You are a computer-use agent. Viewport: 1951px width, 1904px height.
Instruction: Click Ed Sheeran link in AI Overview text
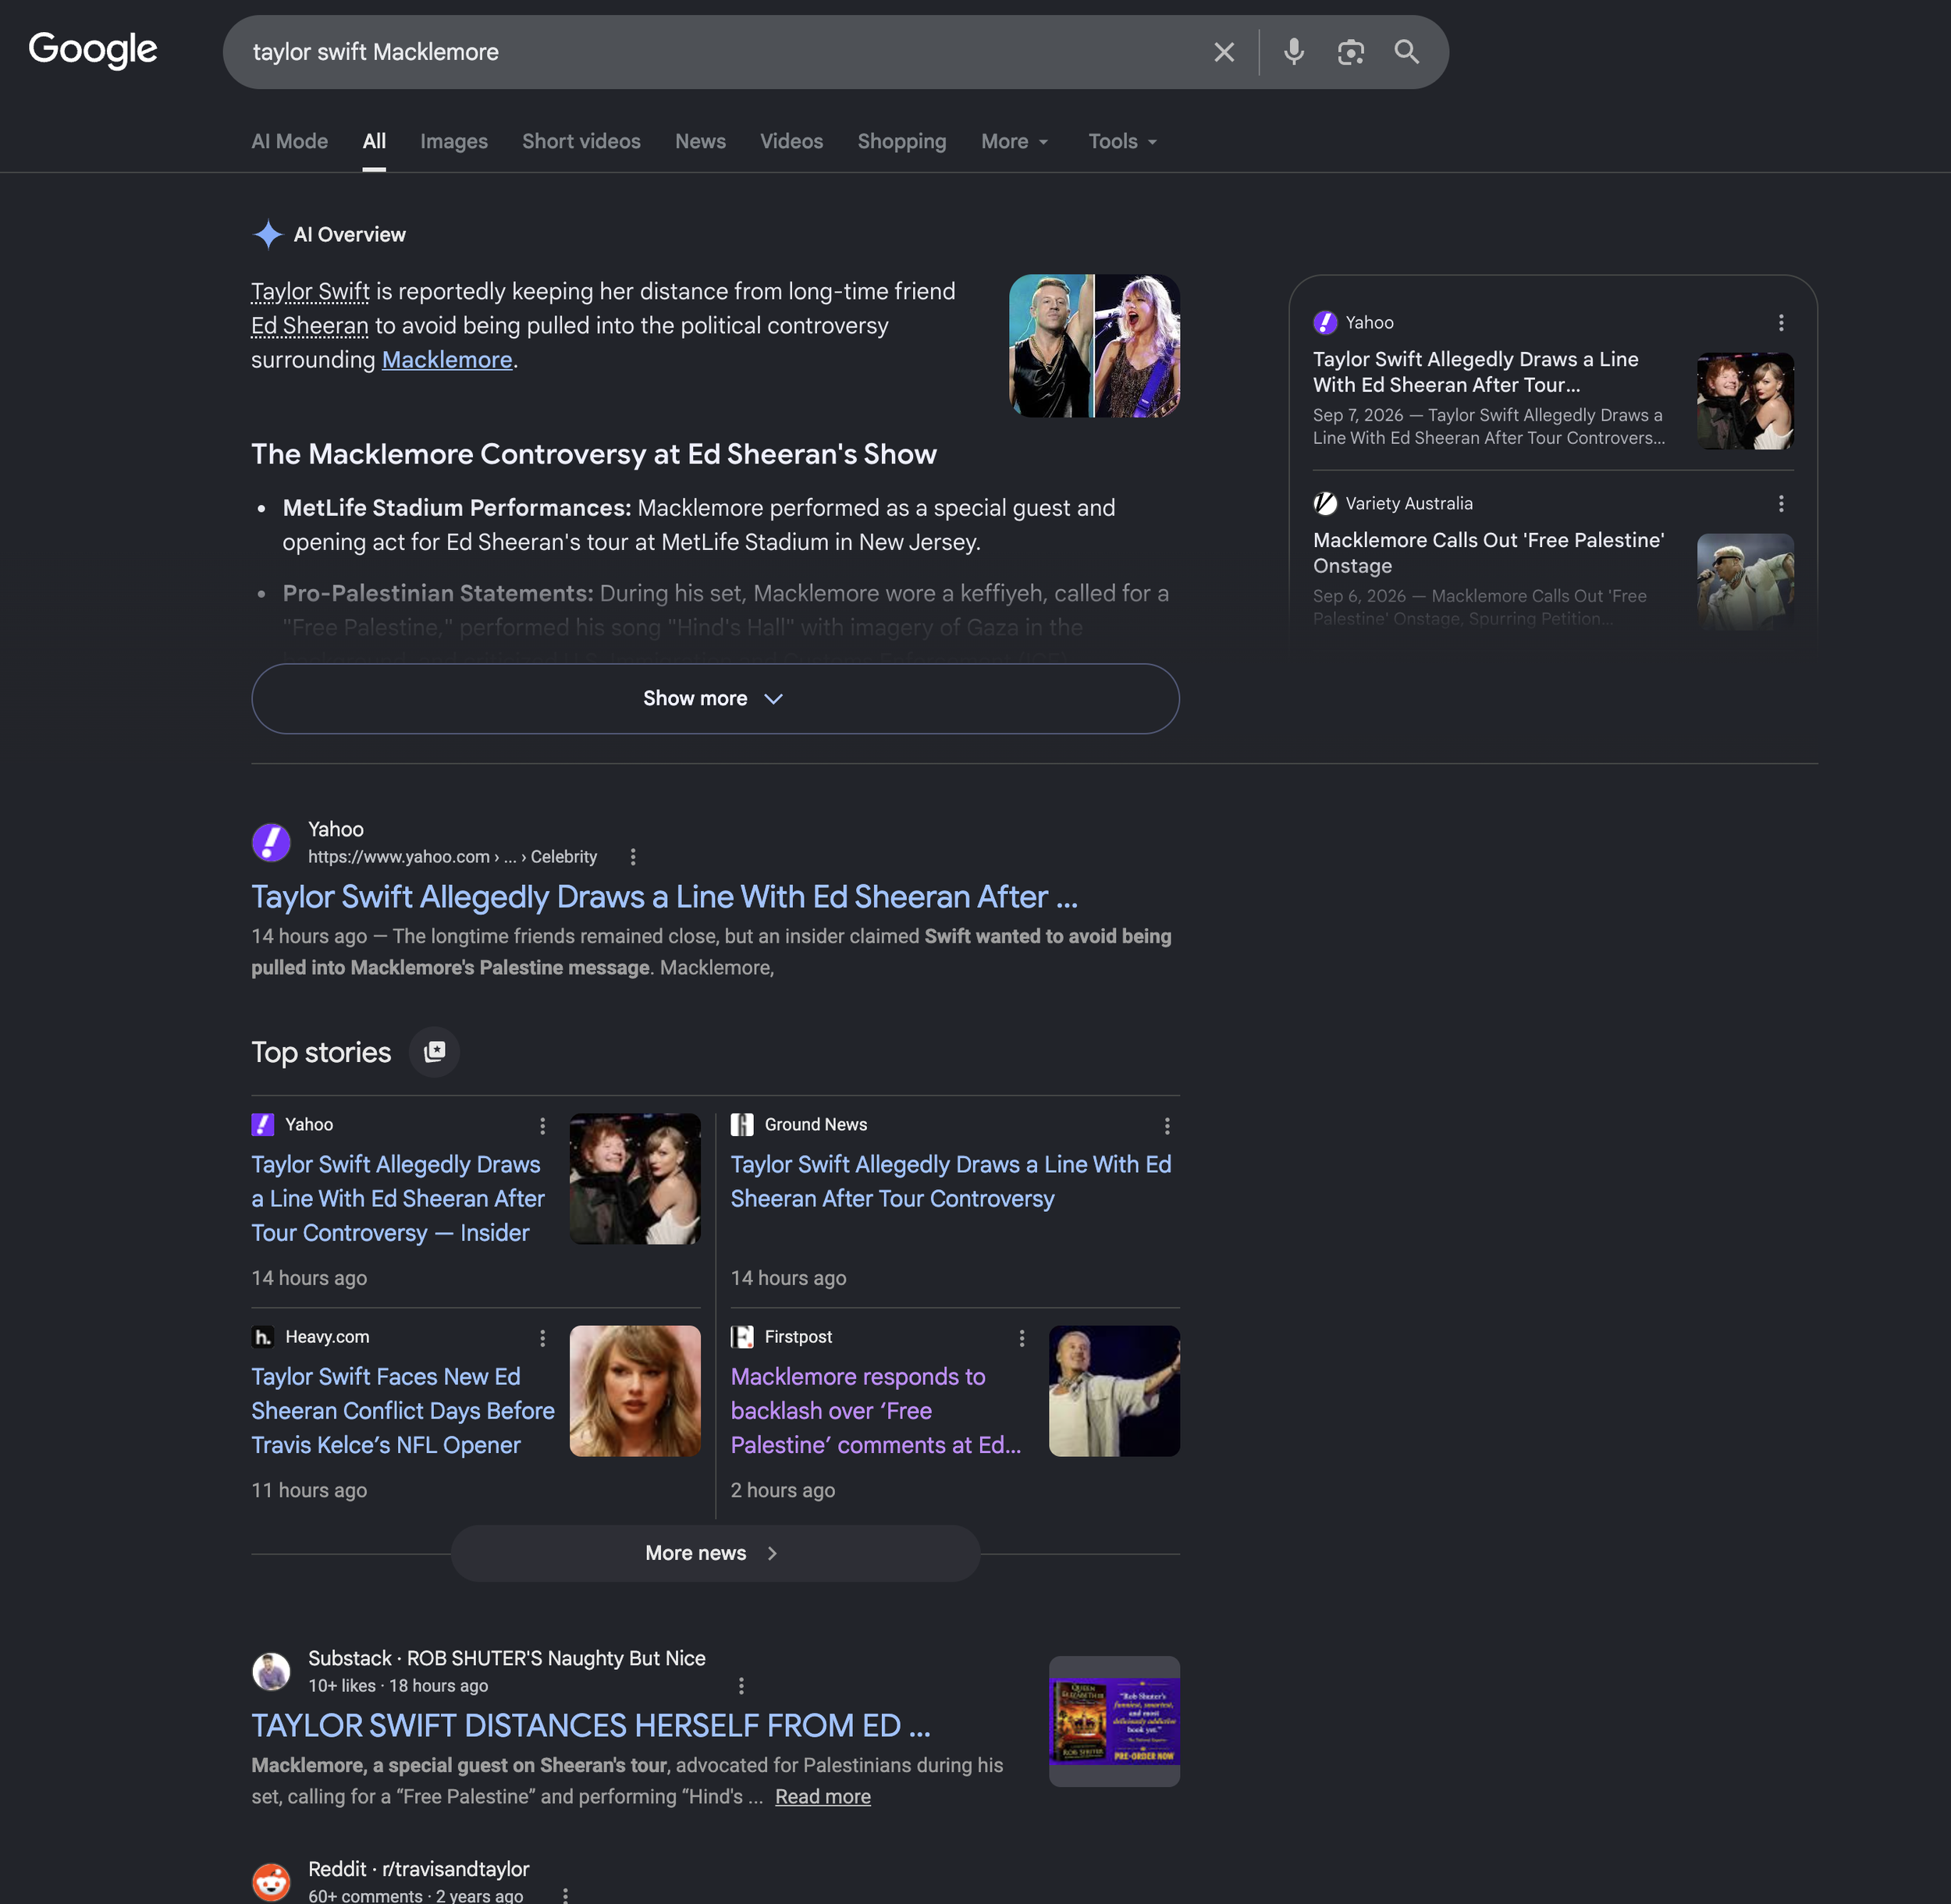pos(310,326)
